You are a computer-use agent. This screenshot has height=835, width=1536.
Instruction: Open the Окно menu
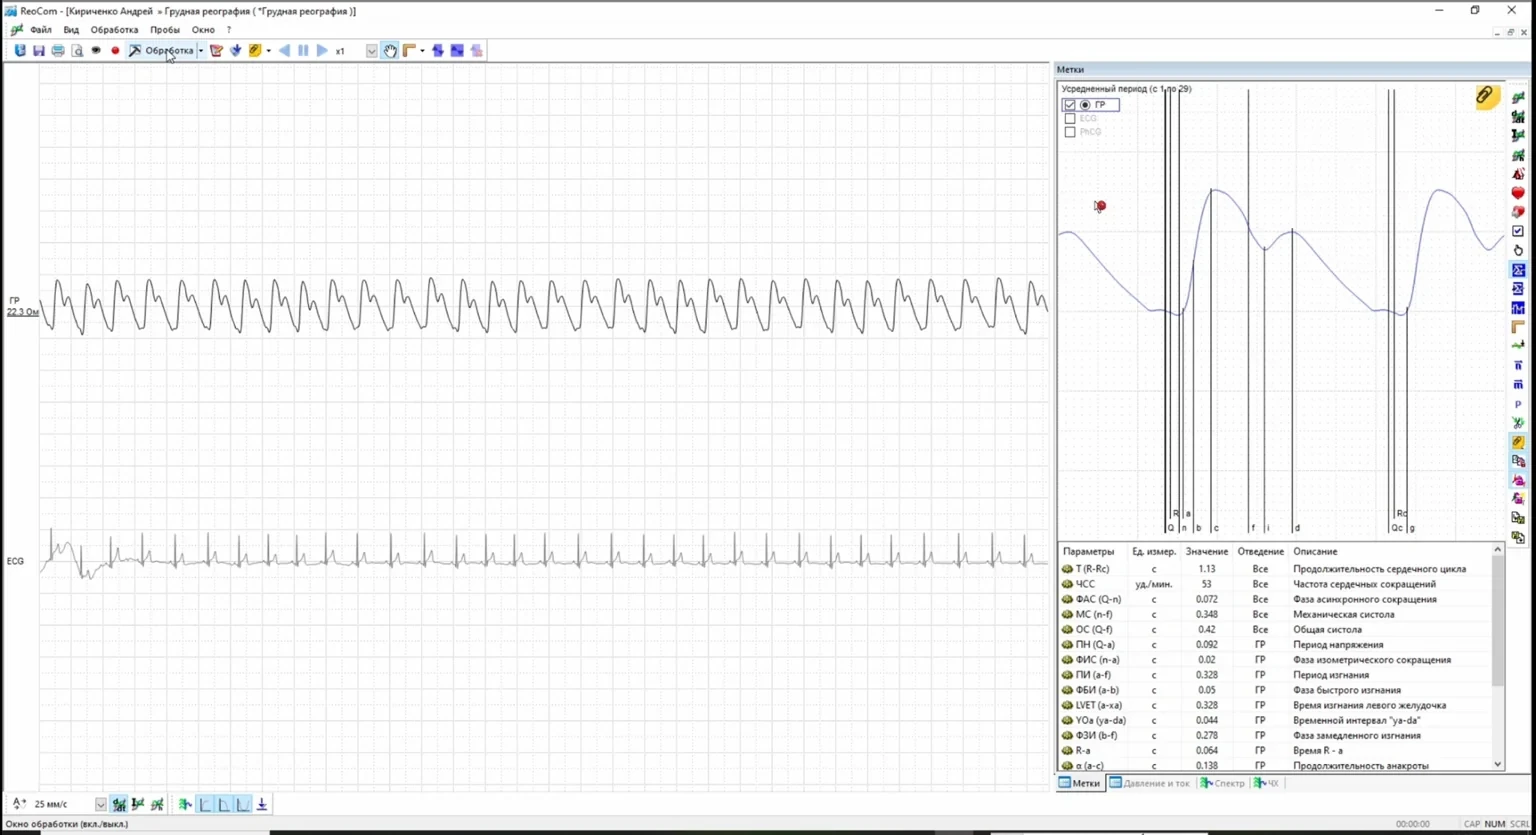203,30
